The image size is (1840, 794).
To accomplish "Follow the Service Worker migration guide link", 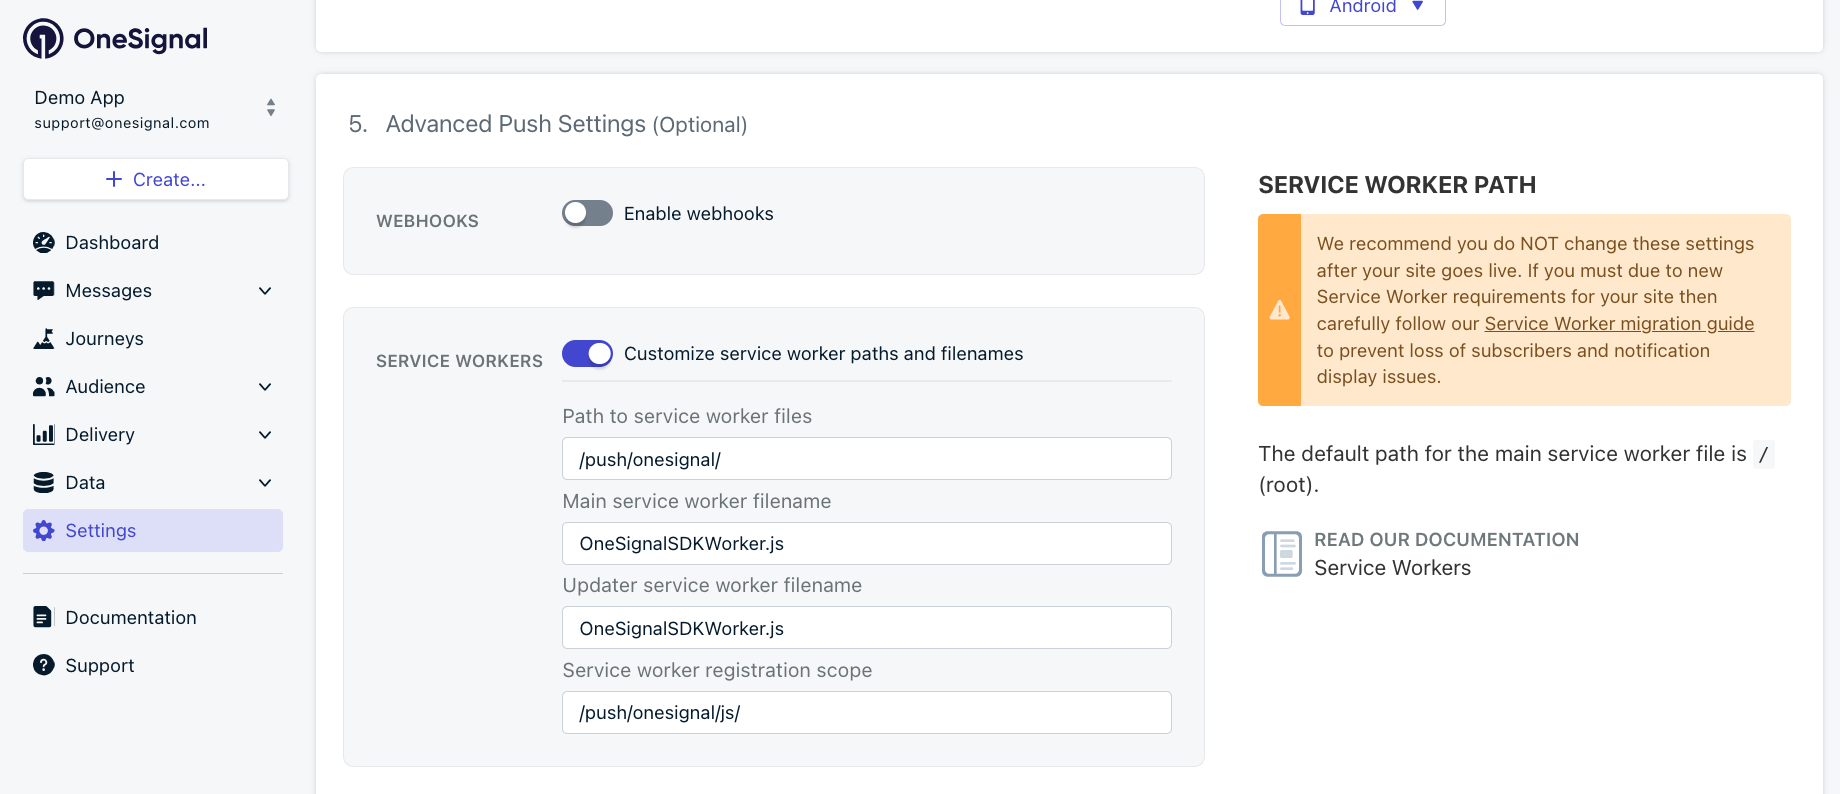I will (1619, 324).
